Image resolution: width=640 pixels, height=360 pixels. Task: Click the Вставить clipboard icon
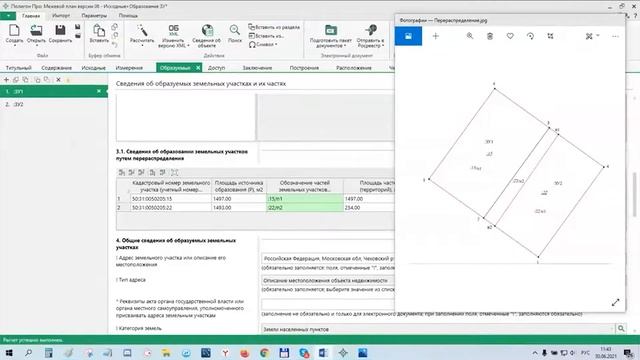coord(99,31)
